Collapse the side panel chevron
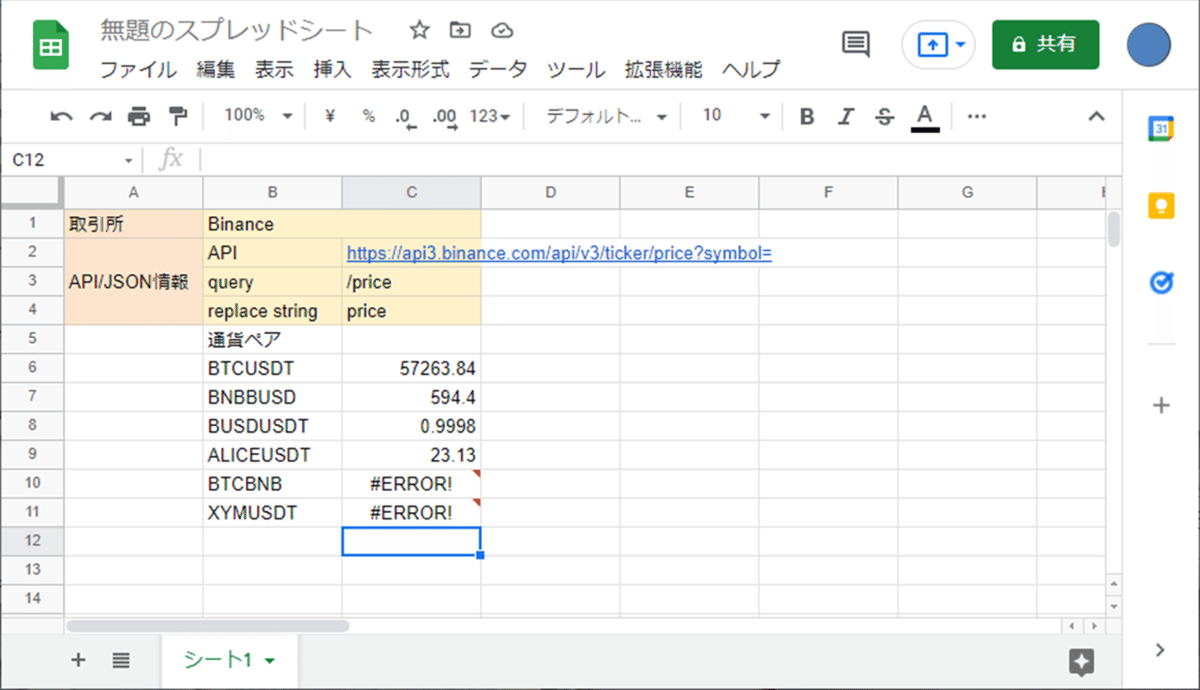This screenshot has height=690, width=1200. [1160, 650]
